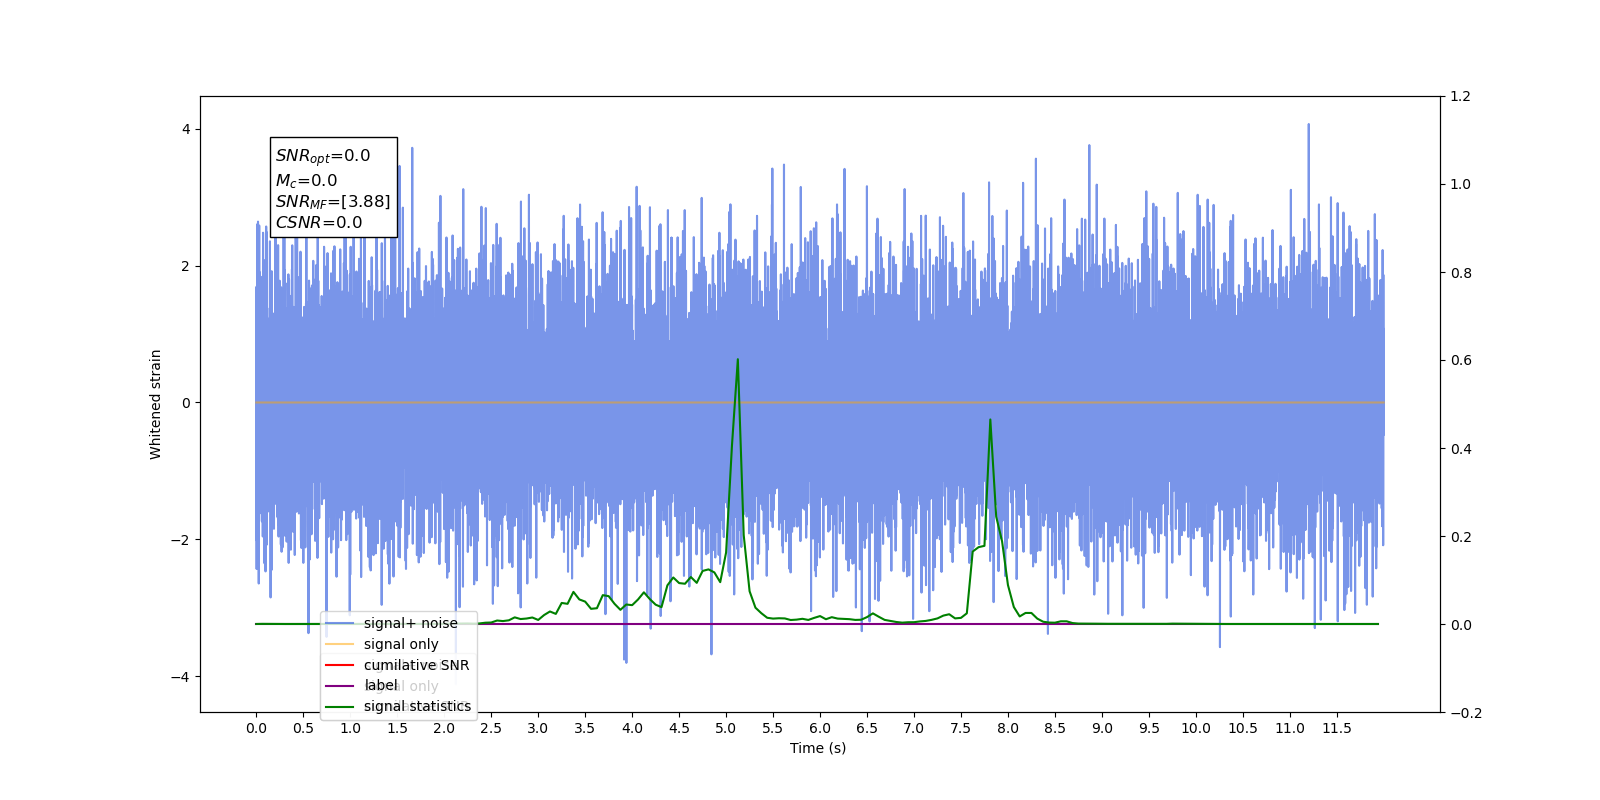This screenshot has height=800, width=1600.
Task: Click the Mc=0.0 annotation text
Action: [x=307, y=180]
